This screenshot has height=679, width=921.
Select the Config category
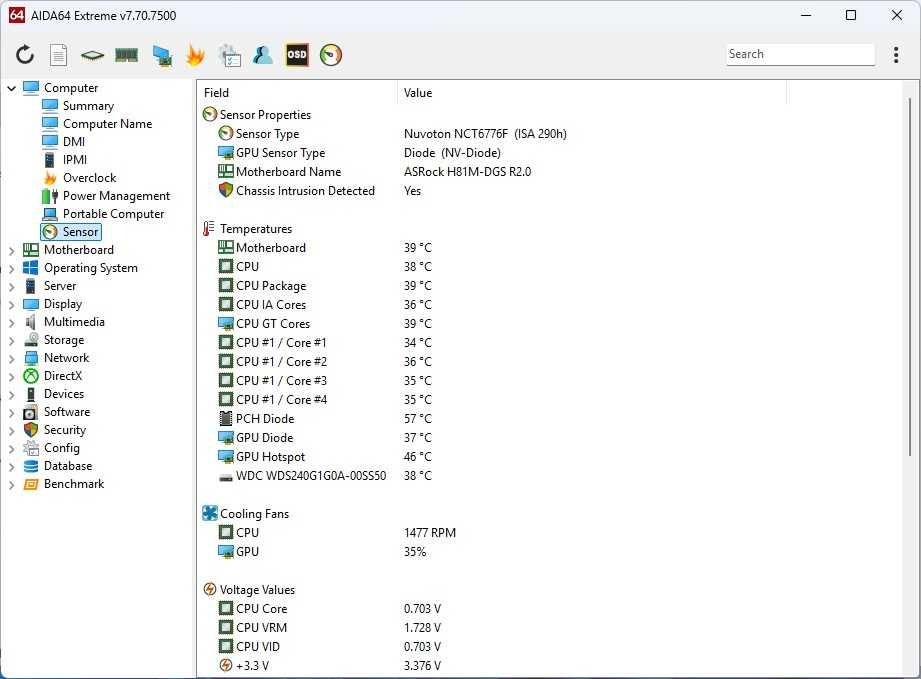point(61,448)
